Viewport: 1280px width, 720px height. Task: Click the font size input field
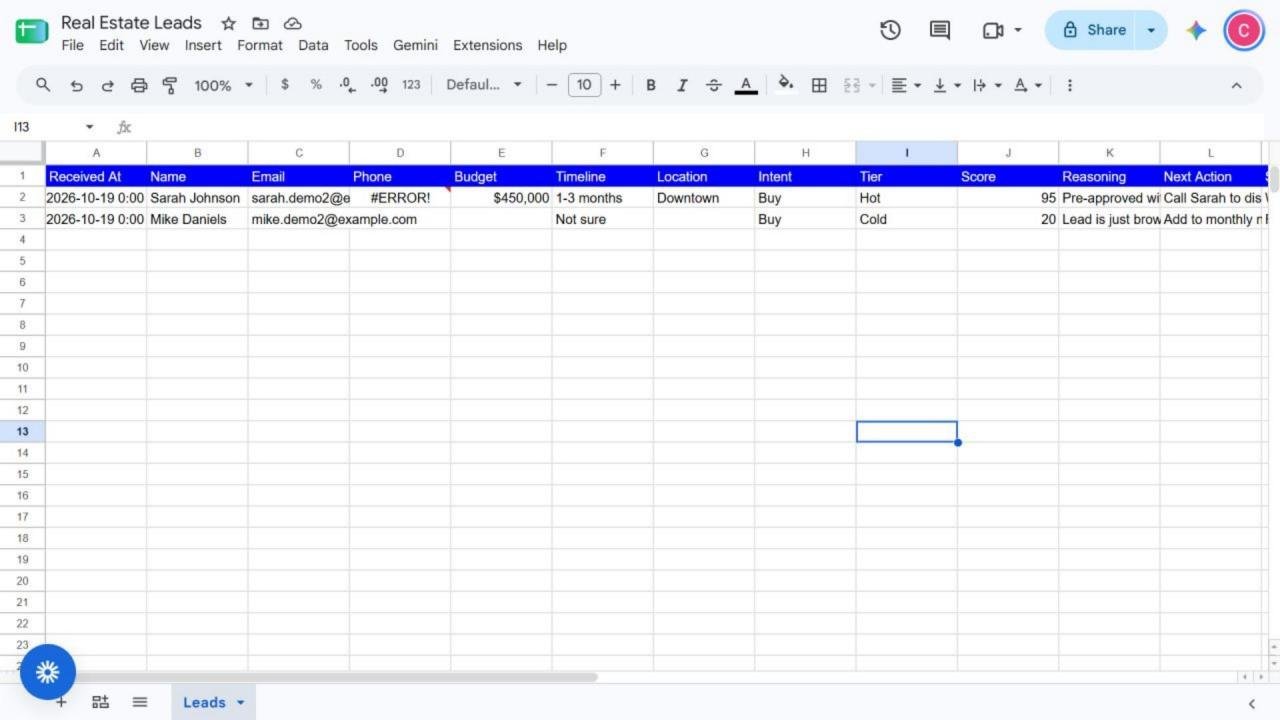tap(584, 85)
